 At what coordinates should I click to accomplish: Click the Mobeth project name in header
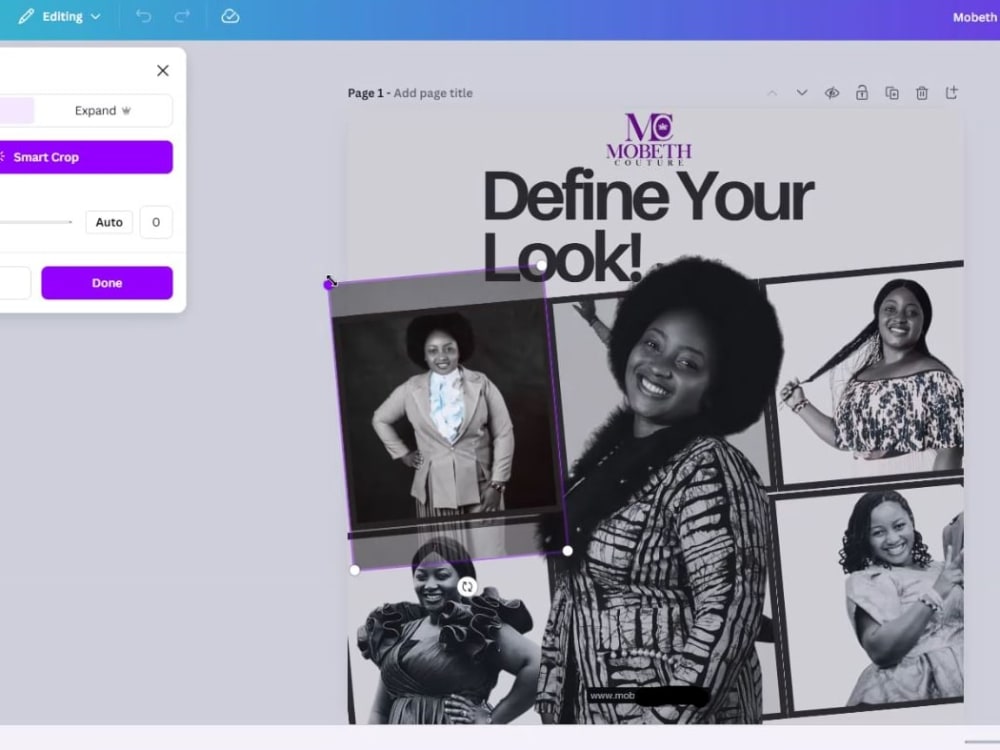(x=976, y=17)
